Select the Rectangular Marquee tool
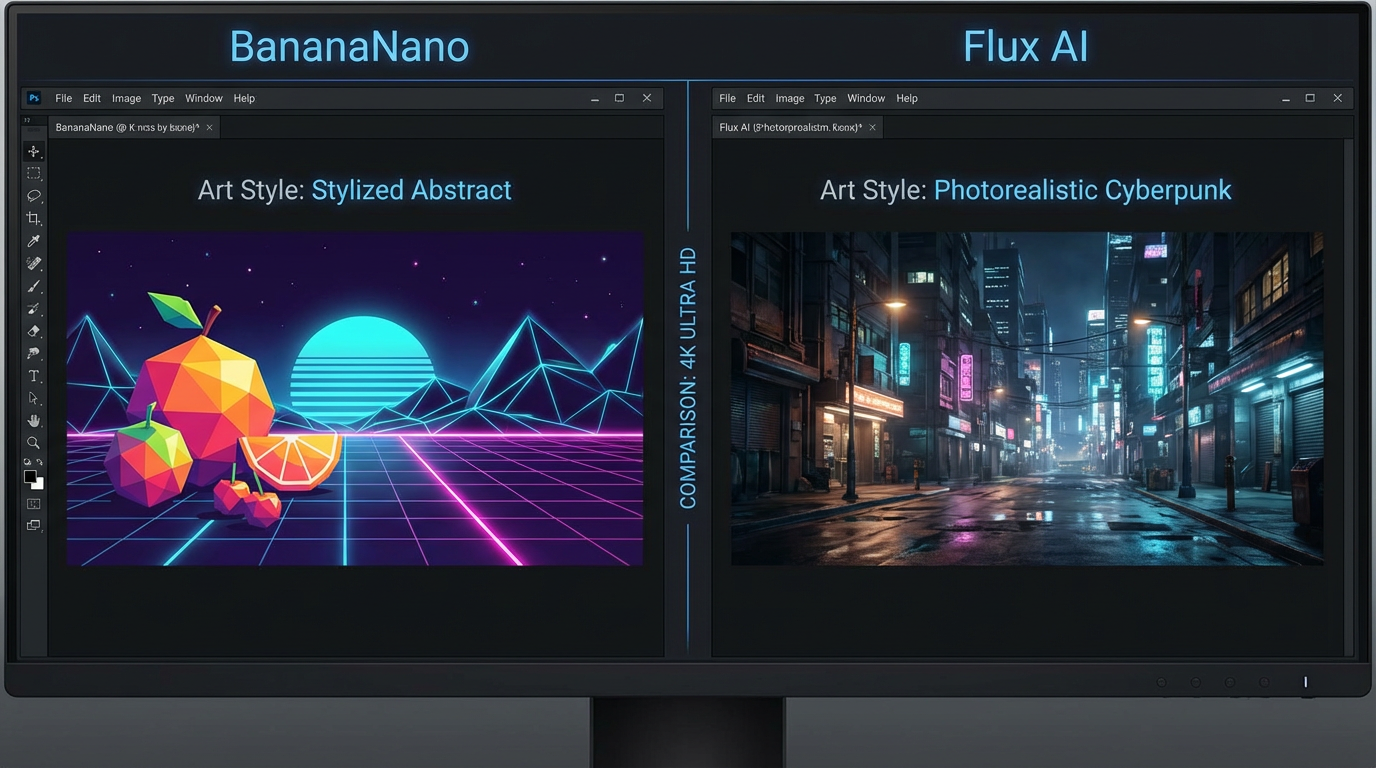The width and height of the screenshot is (1376, 768). tap(33, 172)
